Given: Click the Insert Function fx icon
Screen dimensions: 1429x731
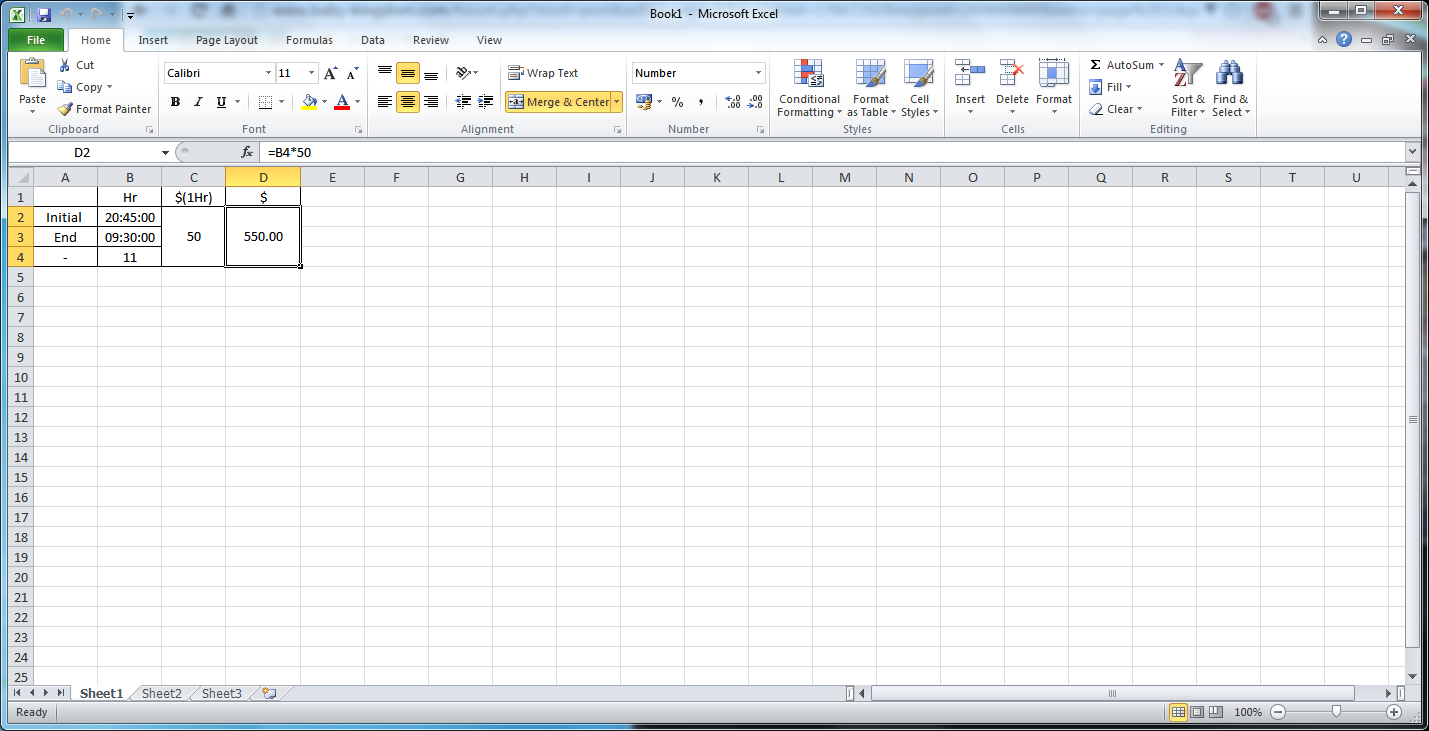Looking at the screenshot, I should 247,152.
